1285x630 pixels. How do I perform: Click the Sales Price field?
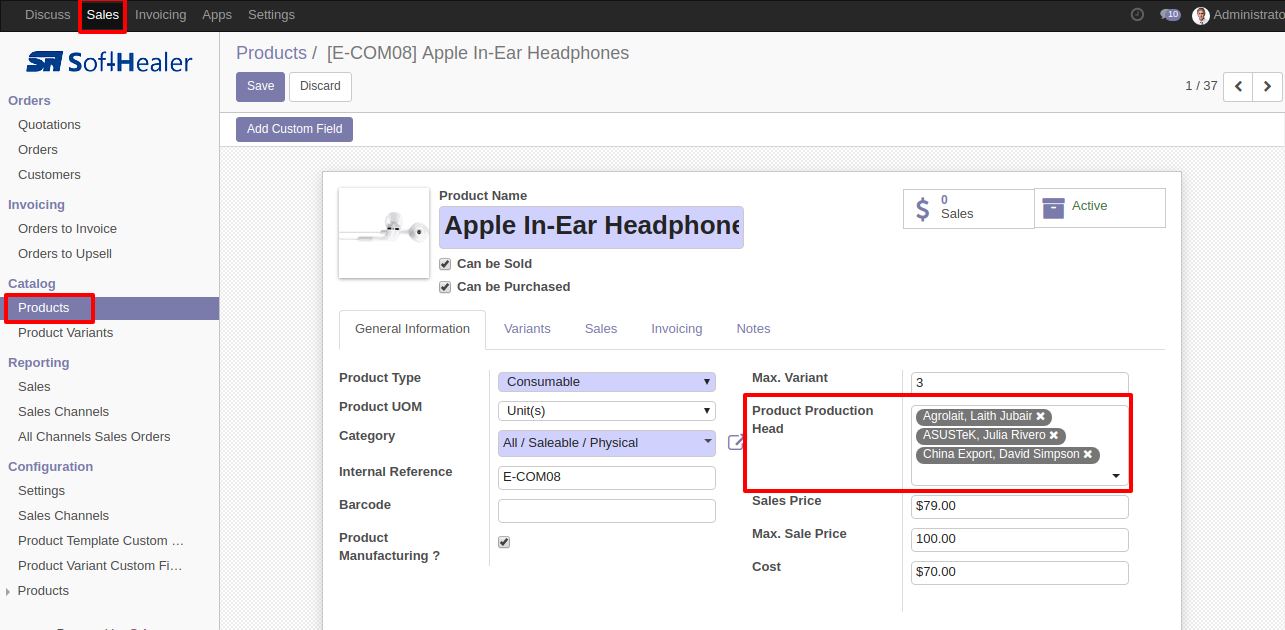coord(1019,506)
